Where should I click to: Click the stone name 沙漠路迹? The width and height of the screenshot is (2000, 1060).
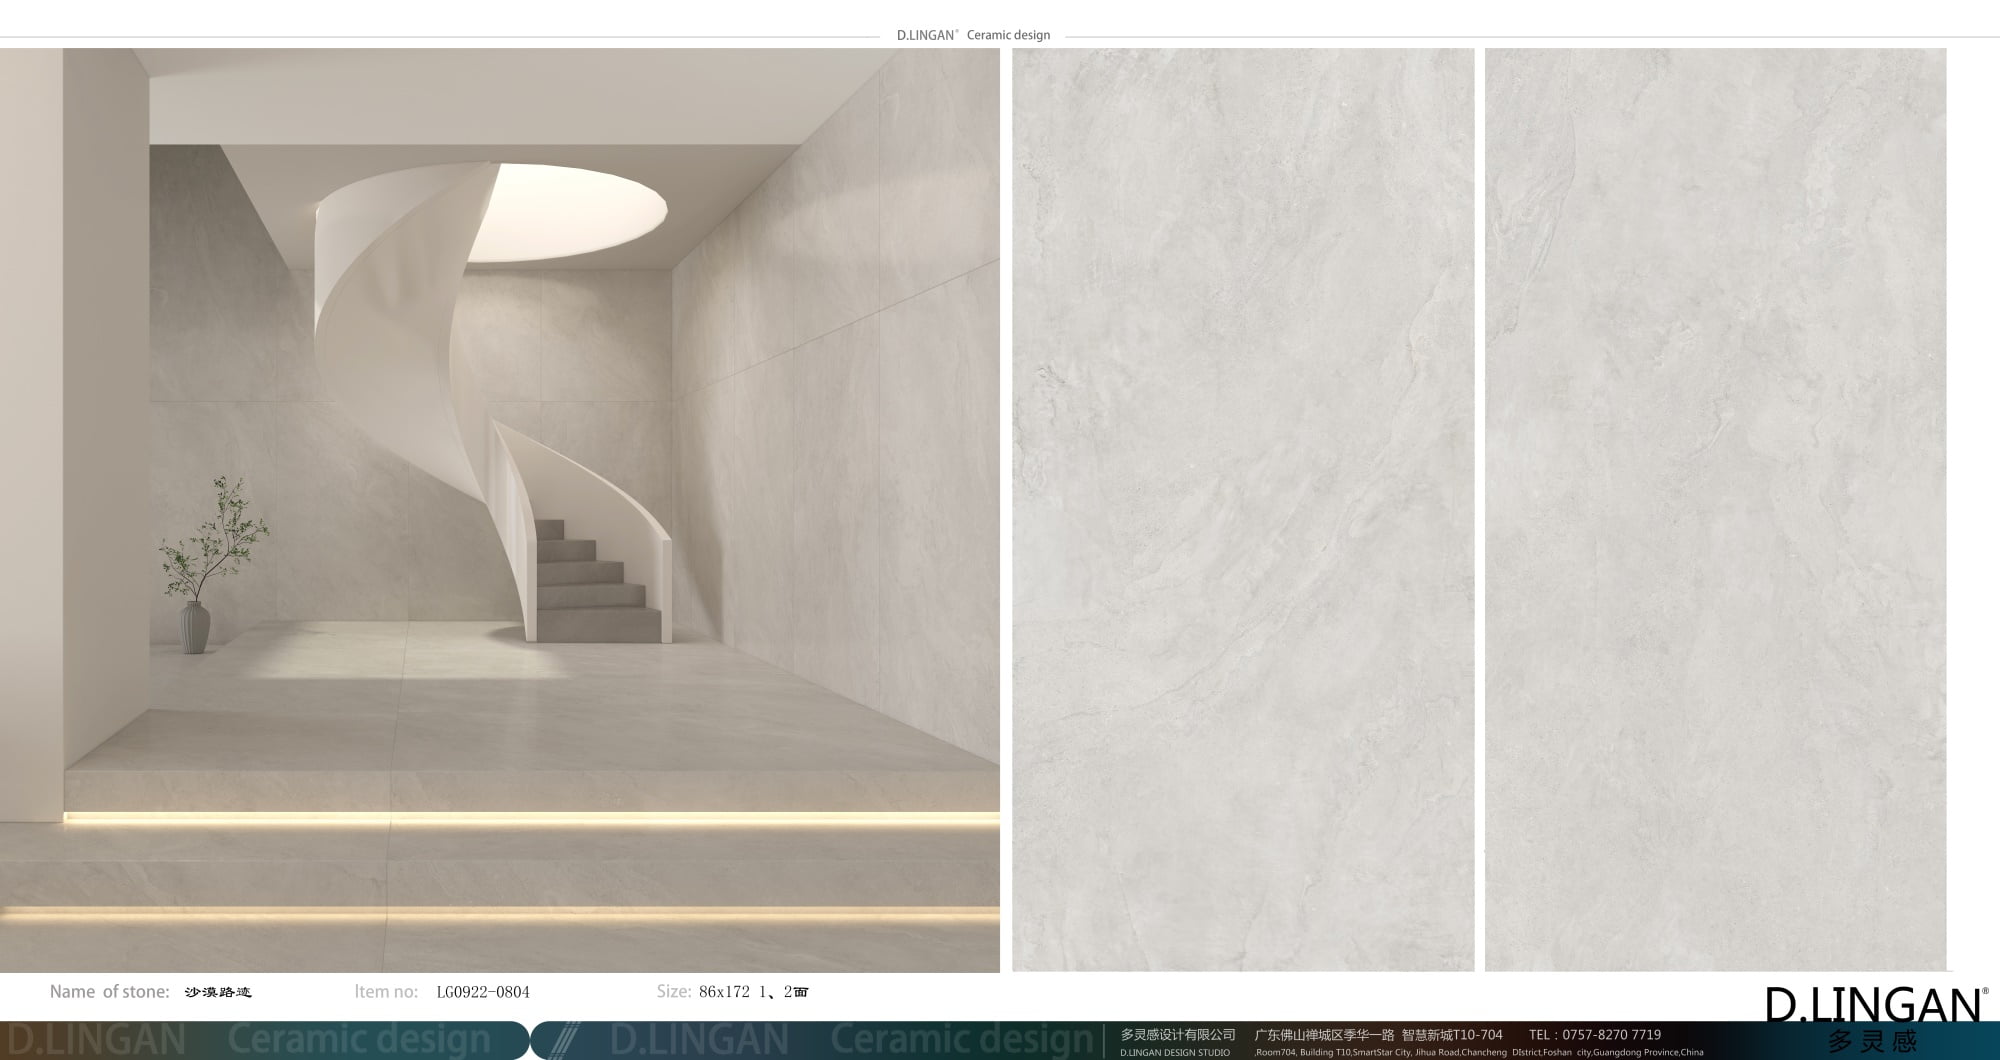pos(218,992)
